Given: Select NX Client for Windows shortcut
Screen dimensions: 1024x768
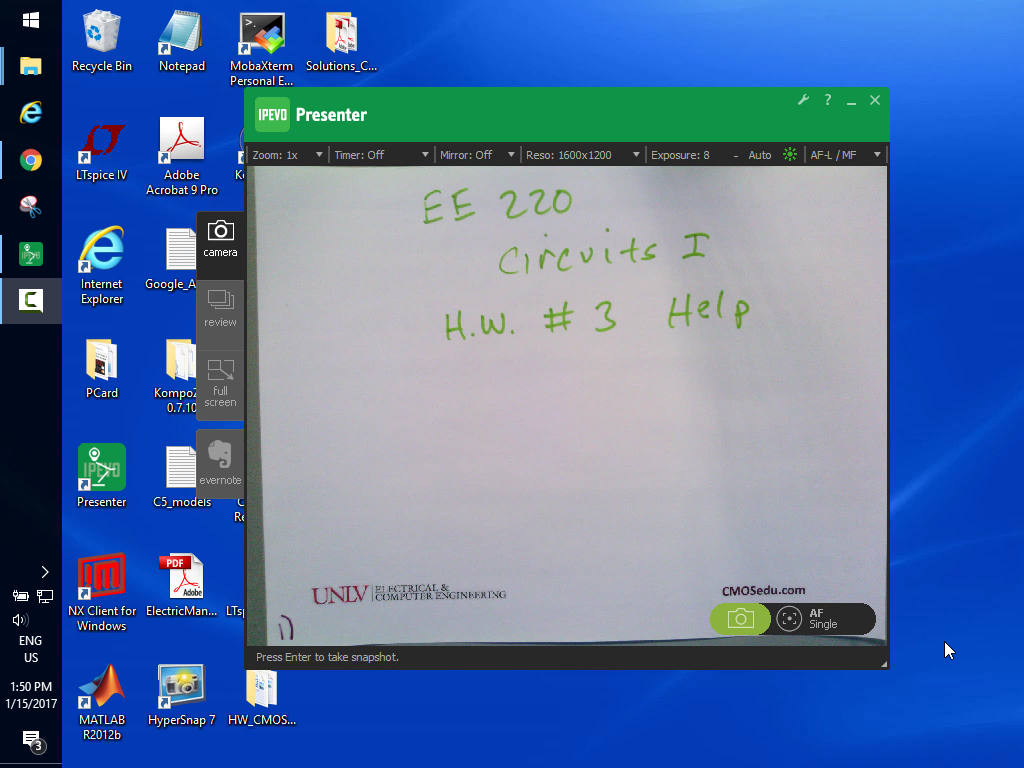Looking at the screenshot, I should coord(102,593).
